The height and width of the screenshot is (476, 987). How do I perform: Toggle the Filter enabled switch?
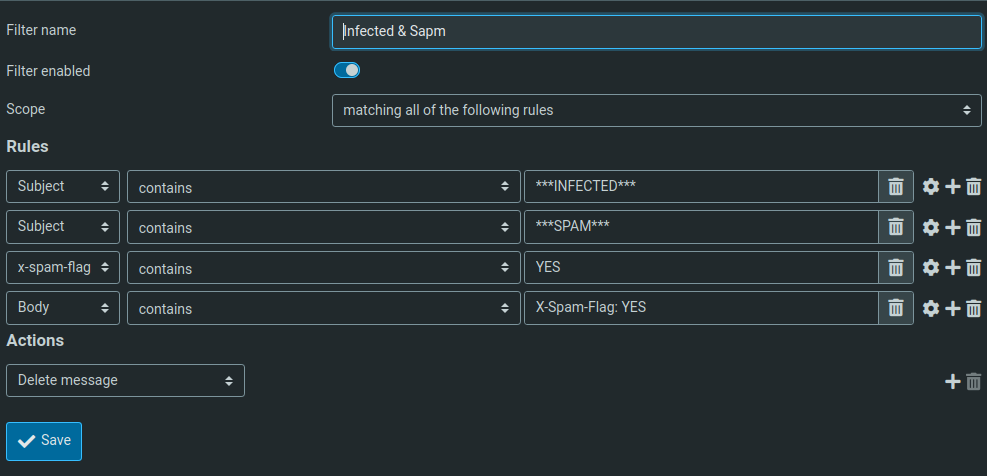[346, 70]
